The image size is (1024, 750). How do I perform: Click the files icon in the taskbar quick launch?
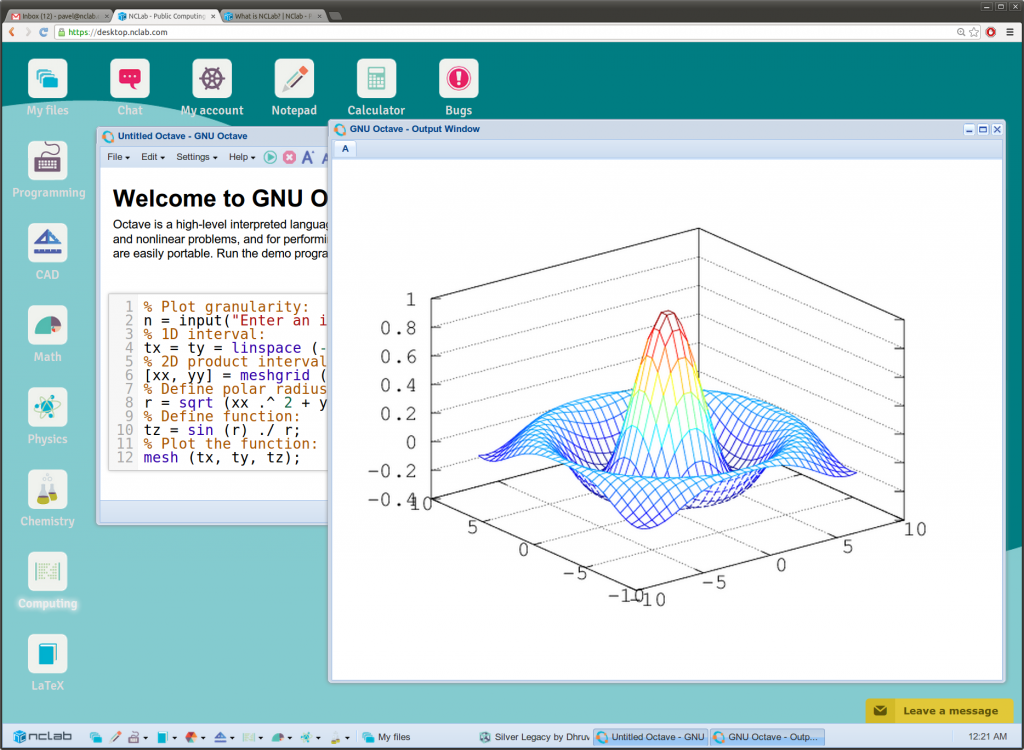point(95,737)
